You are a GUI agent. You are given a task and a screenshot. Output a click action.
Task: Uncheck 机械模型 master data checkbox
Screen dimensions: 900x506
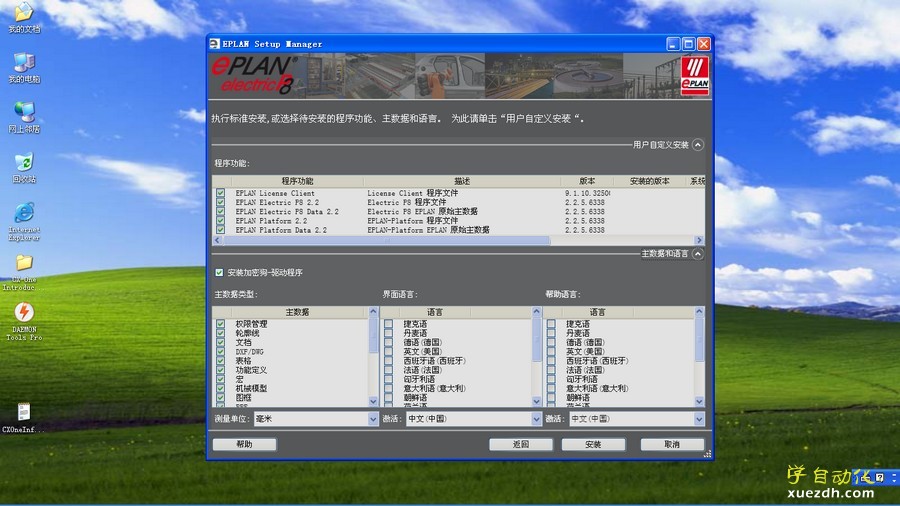tap(220, 388)
